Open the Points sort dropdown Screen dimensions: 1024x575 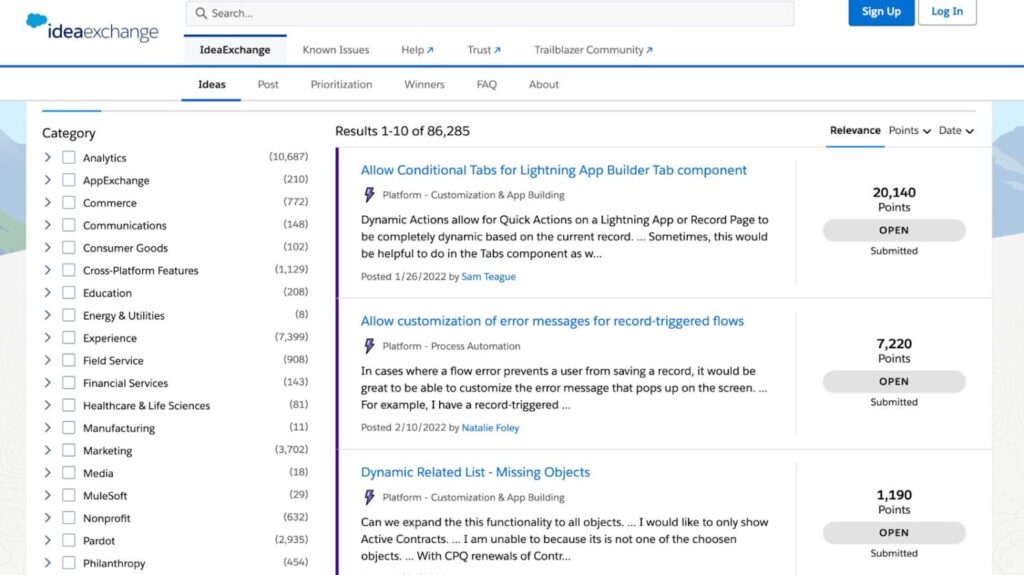coord(909,130)
